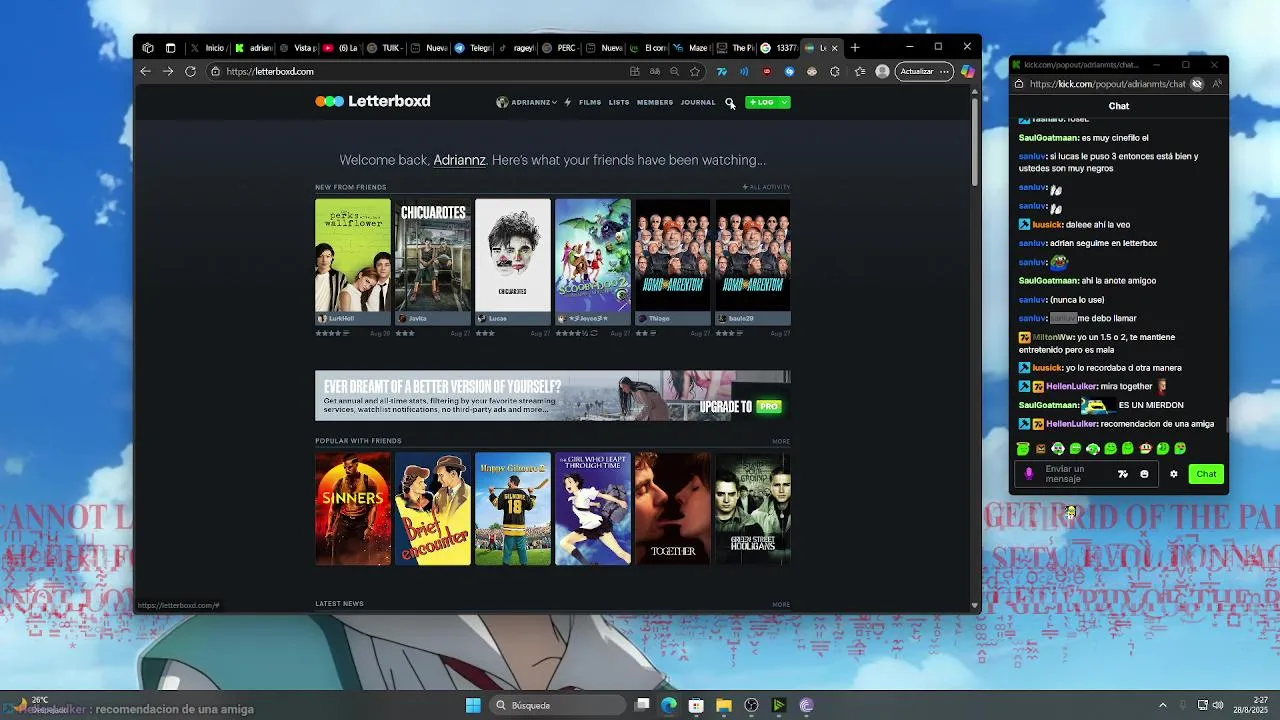Click the Letterboxd page vertical scrollbar

click(975, 140)
